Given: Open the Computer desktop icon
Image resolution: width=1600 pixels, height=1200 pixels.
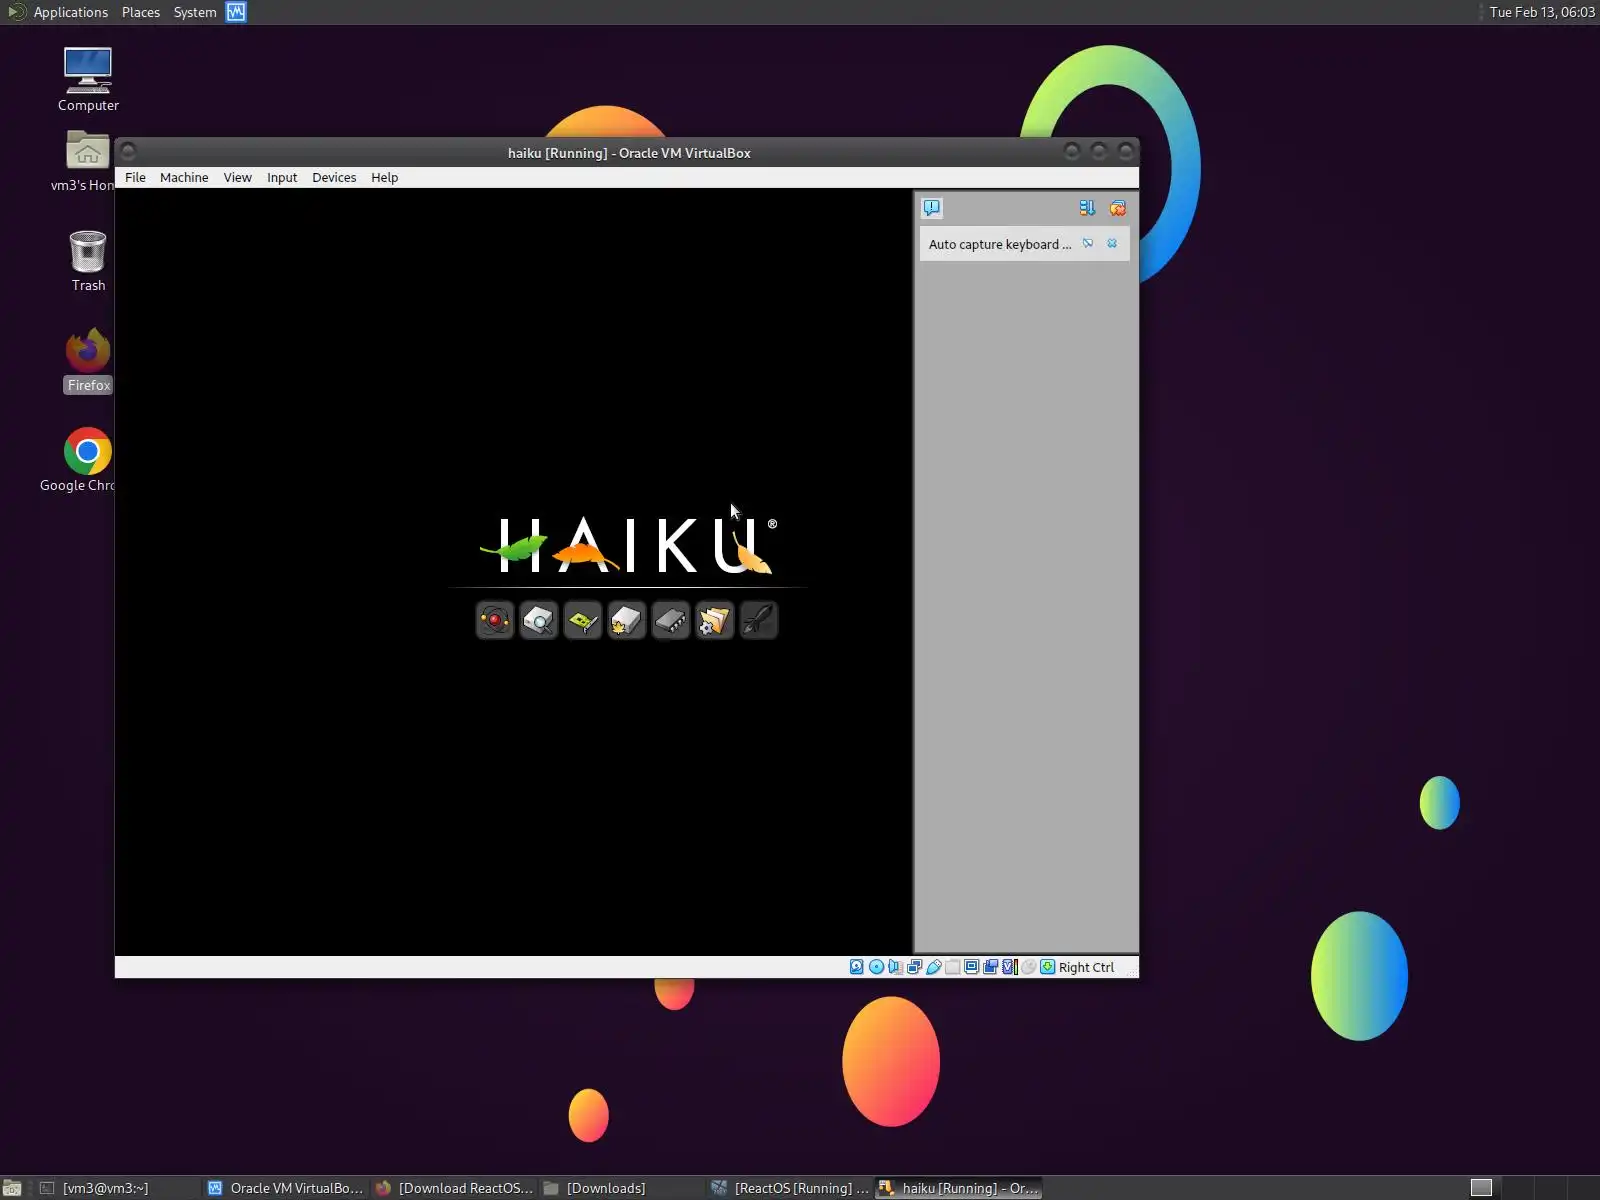Looking at the screenshot, I should point(88,80).
